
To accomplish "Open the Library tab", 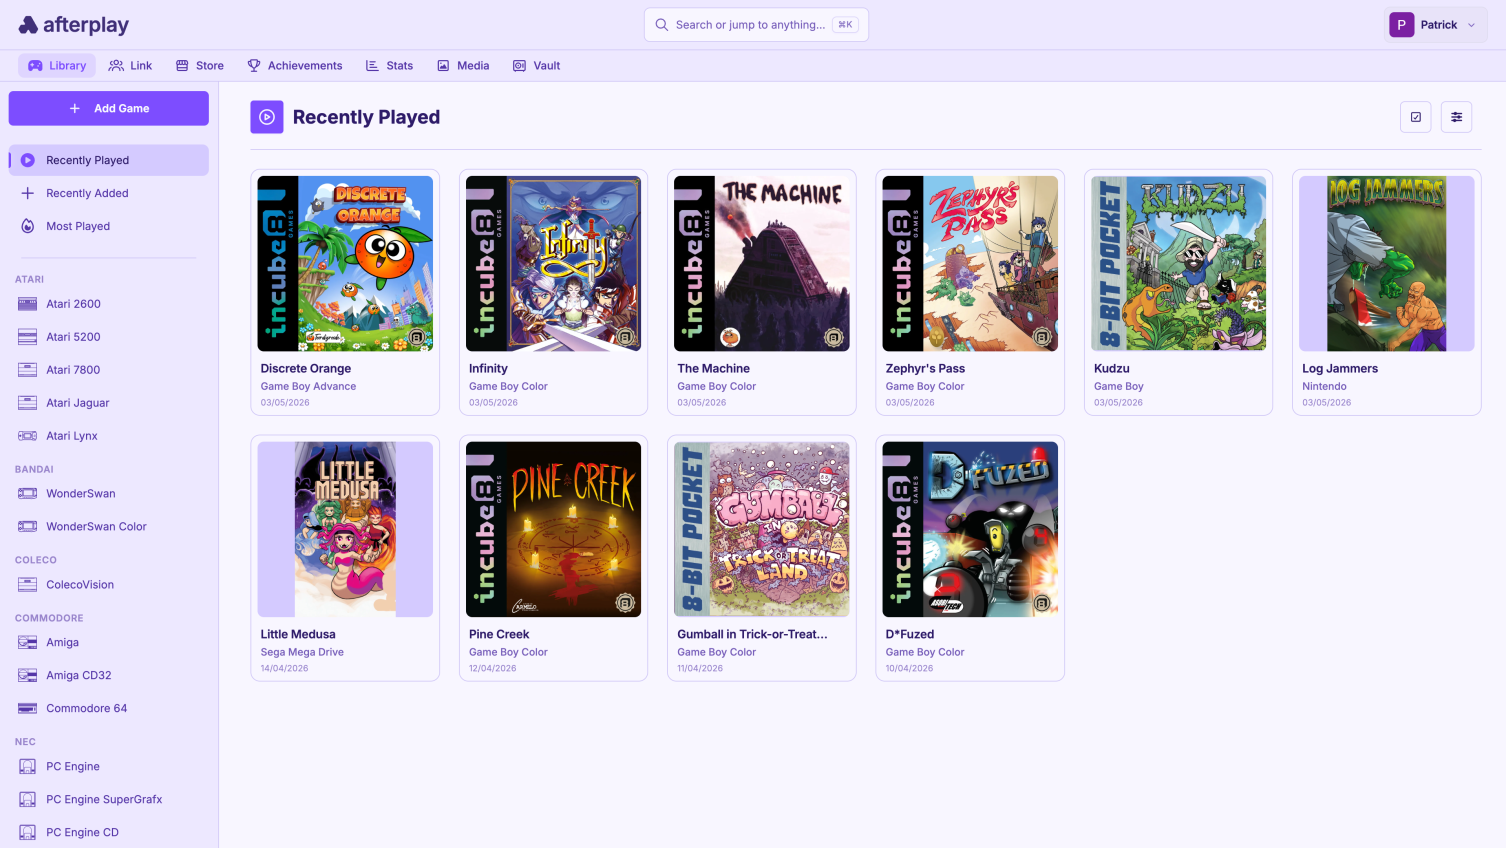I will pos(57,66).
